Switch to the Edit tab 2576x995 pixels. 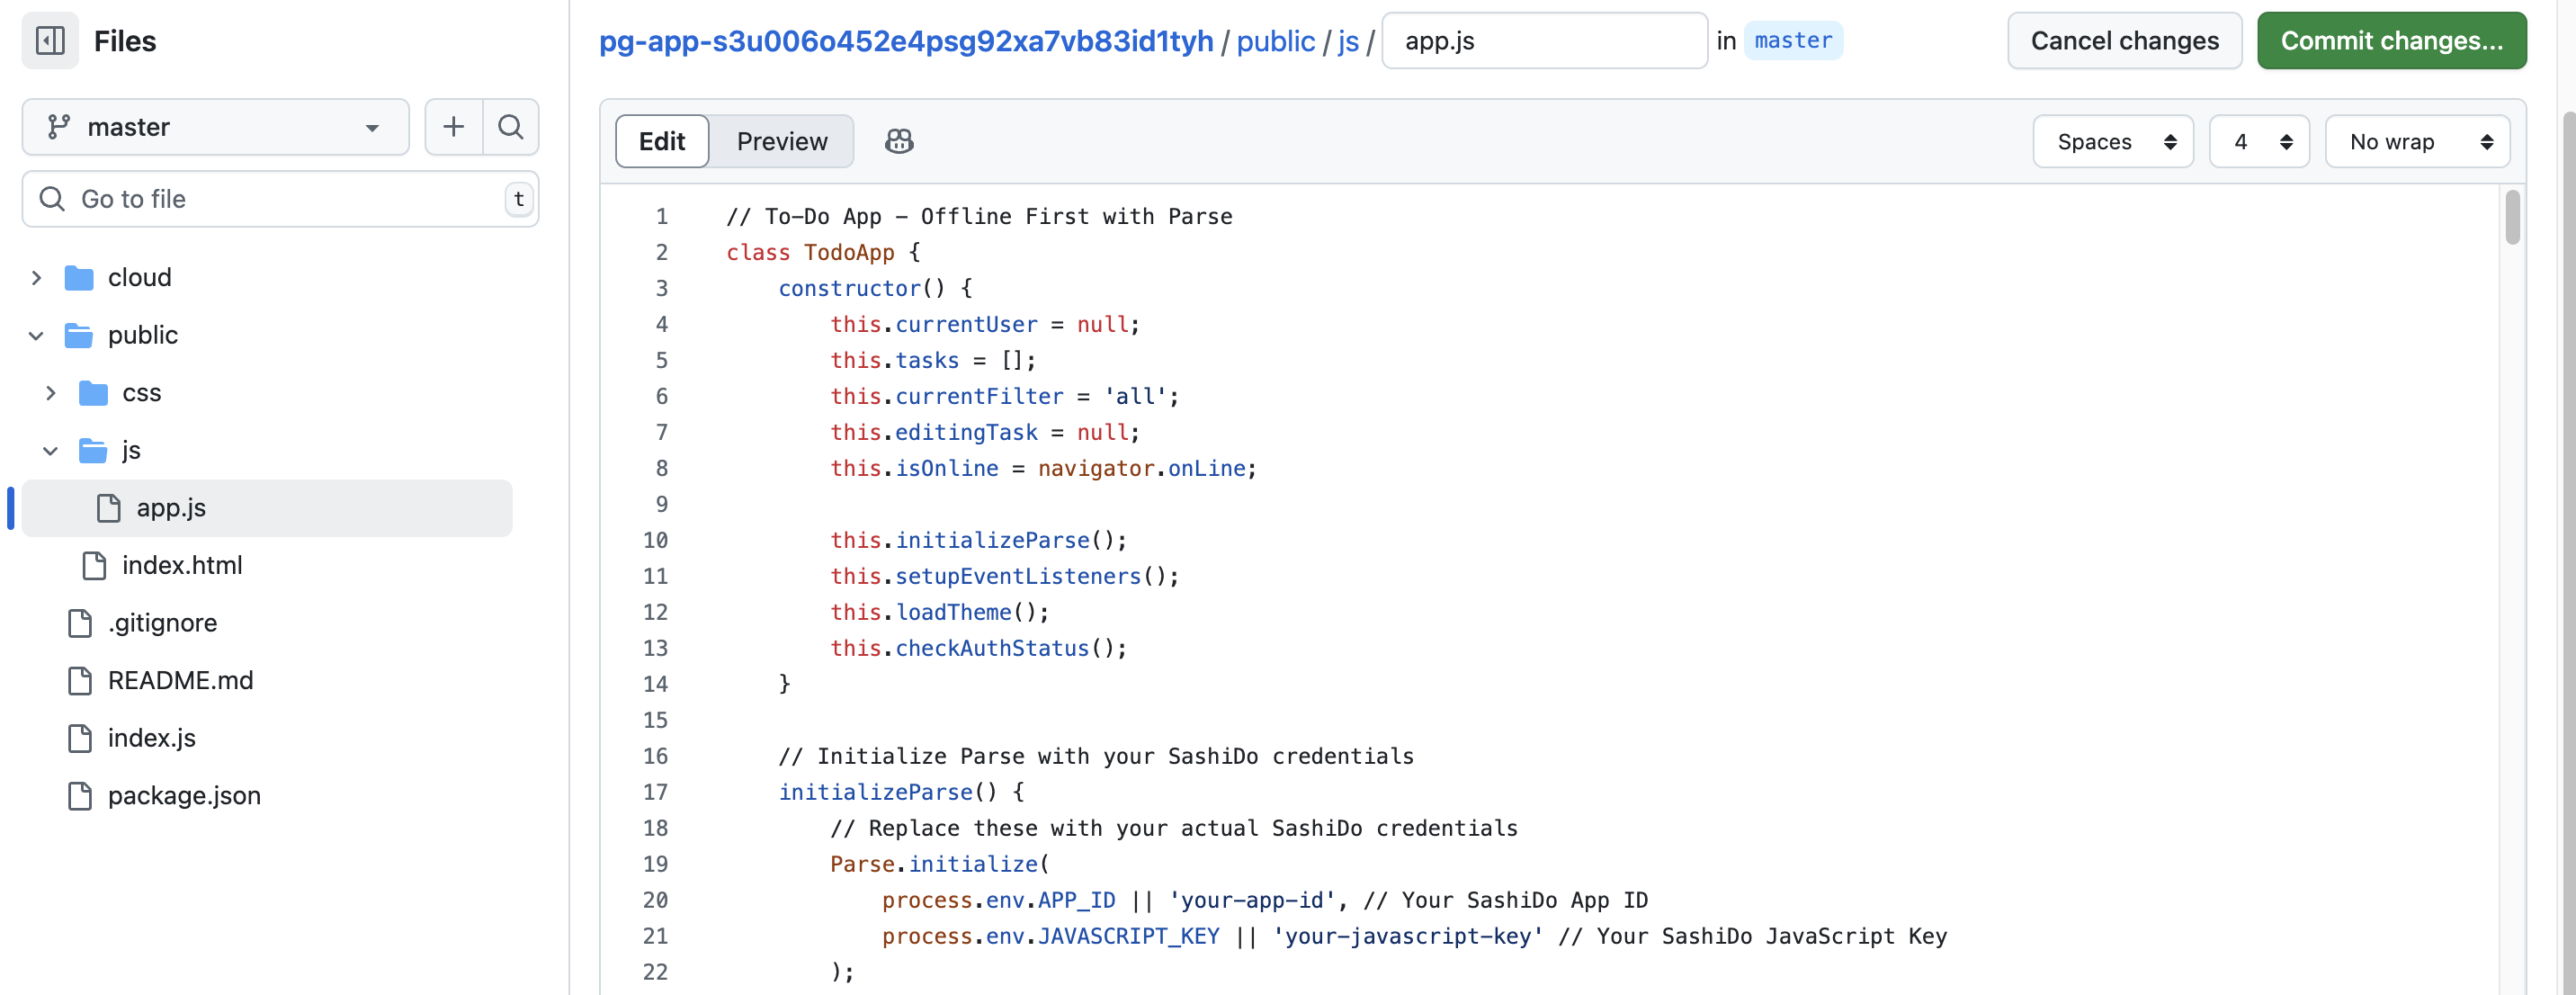[x=662, y=141]
